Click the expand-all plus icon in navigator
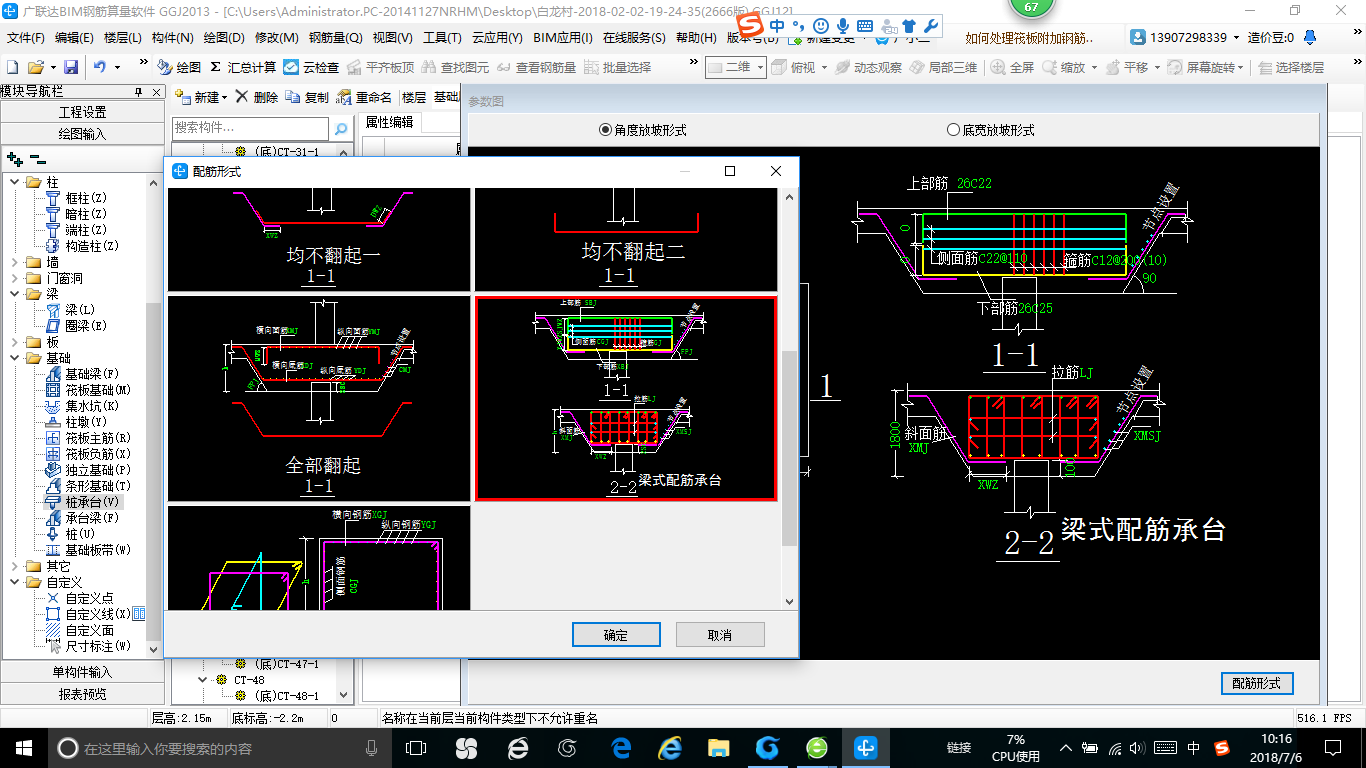This screenshot has height=768, width=1366. click(14, 159)
